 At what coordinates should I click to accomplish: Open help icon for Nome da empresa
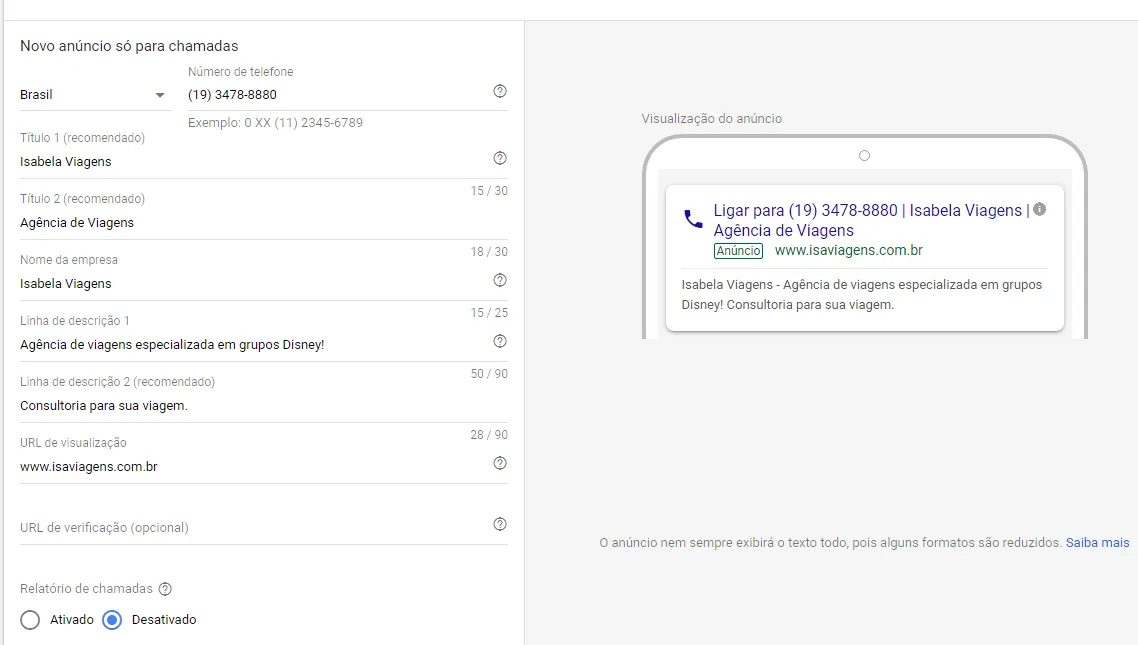(500, 280)
